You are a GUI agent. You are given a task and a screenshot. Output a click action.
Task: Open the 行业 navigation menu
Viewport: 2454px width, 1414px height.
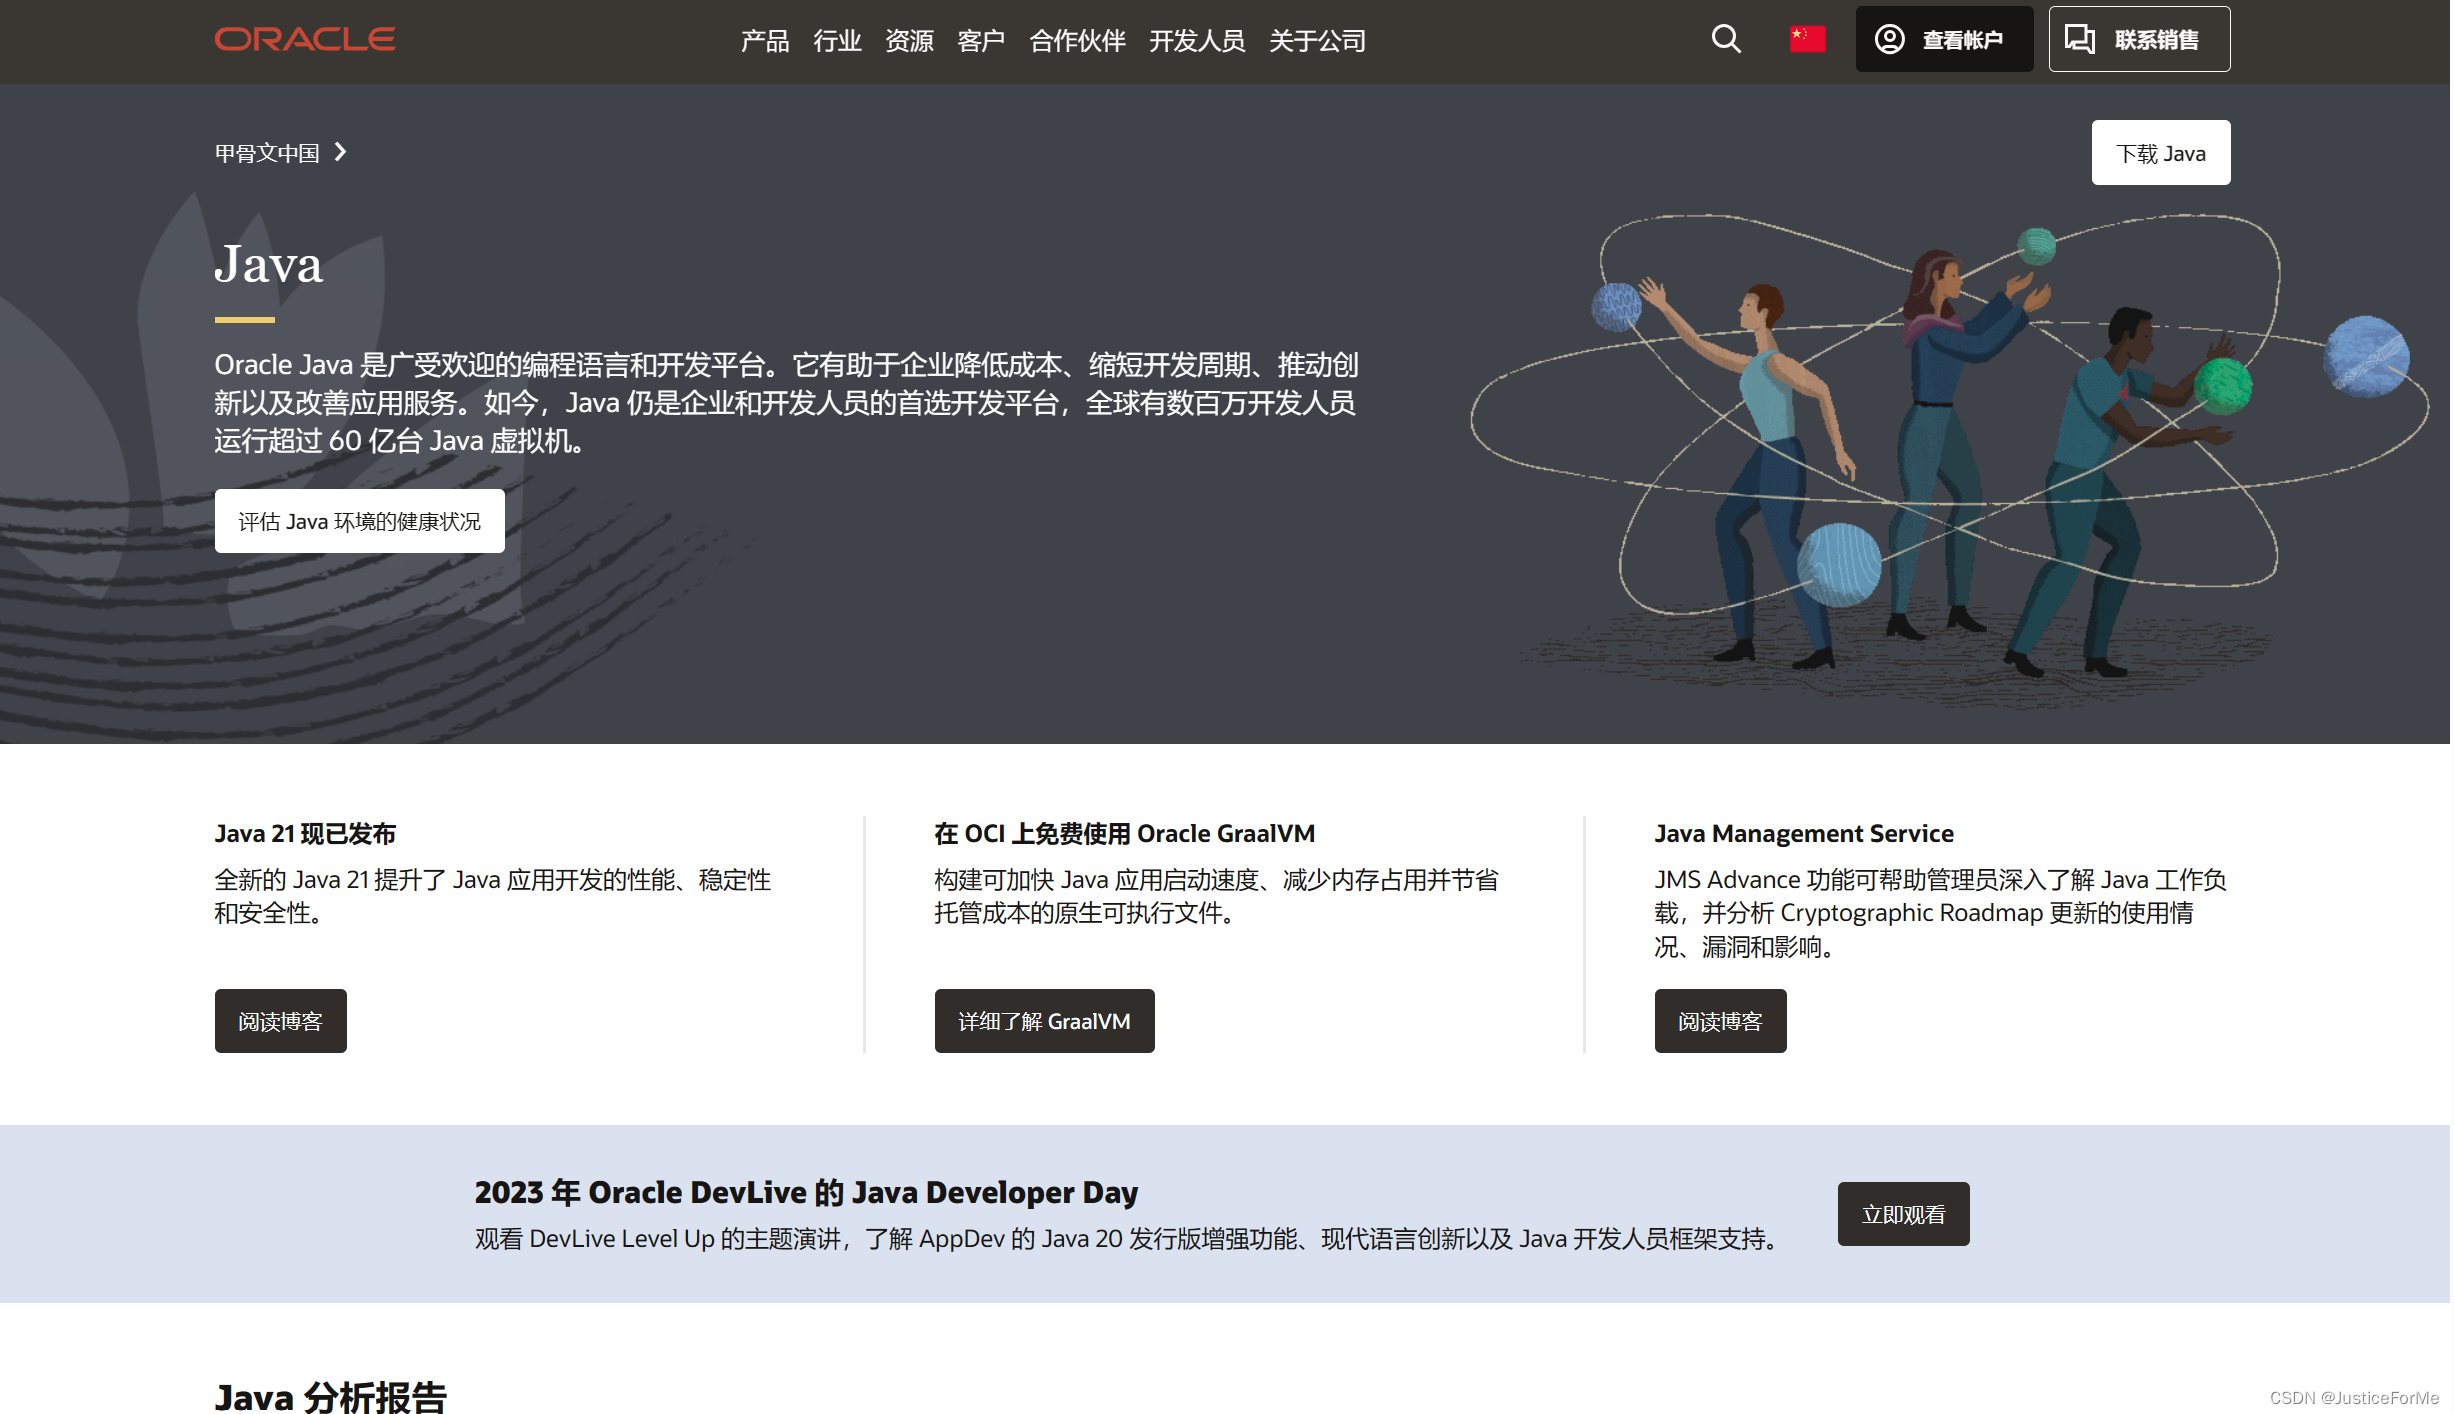[x=838, y=41]
